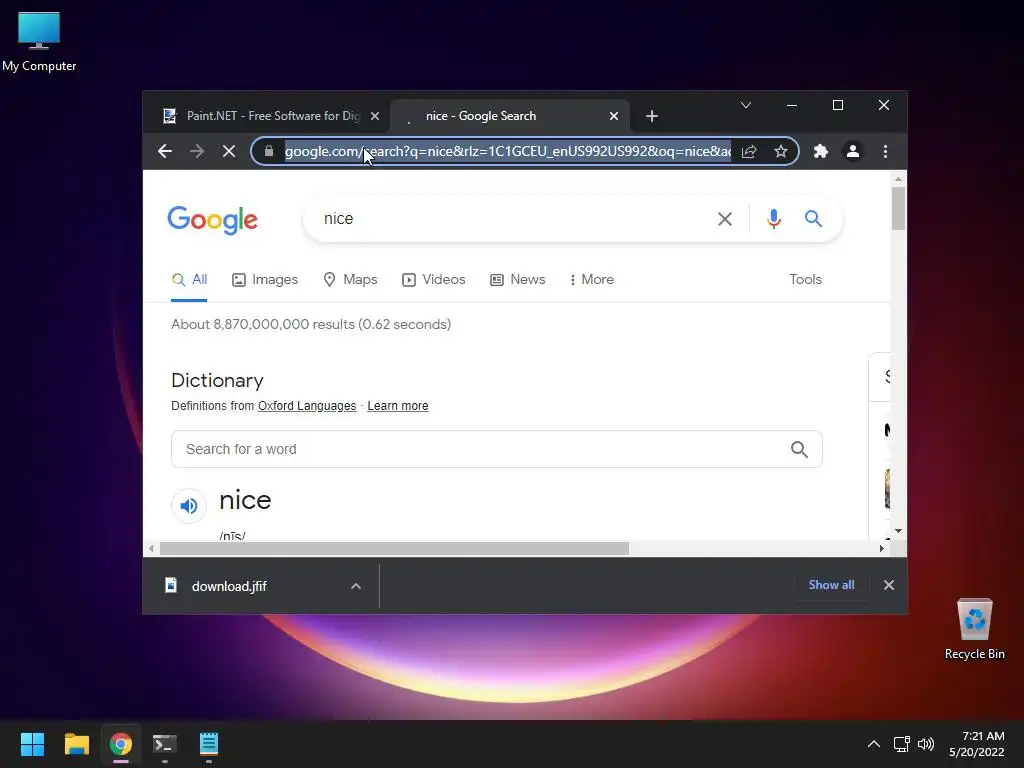This screenshot has width=1024, height=768.
Task: Click the scroll down arrow
Action: click(899, 531)
